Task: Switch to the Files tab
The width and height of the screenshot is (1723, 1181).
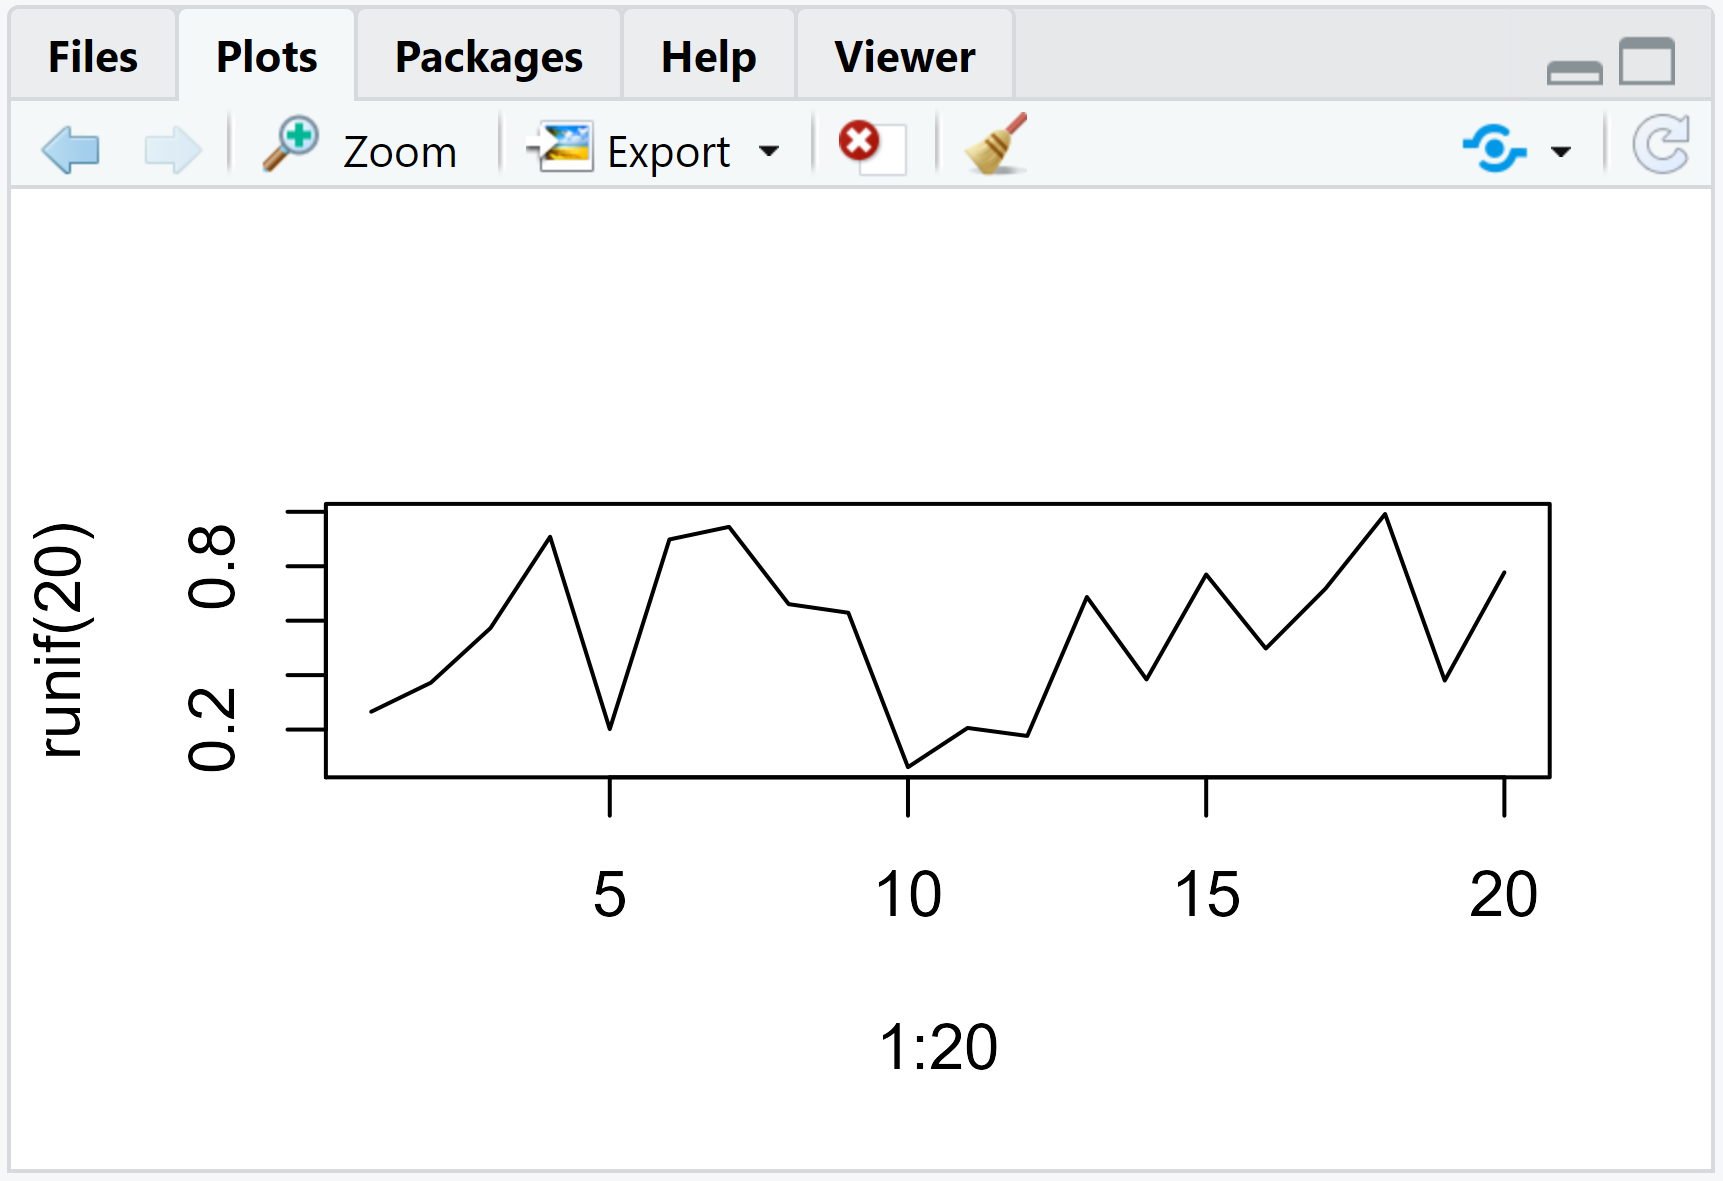Action: tap(92, 56)
